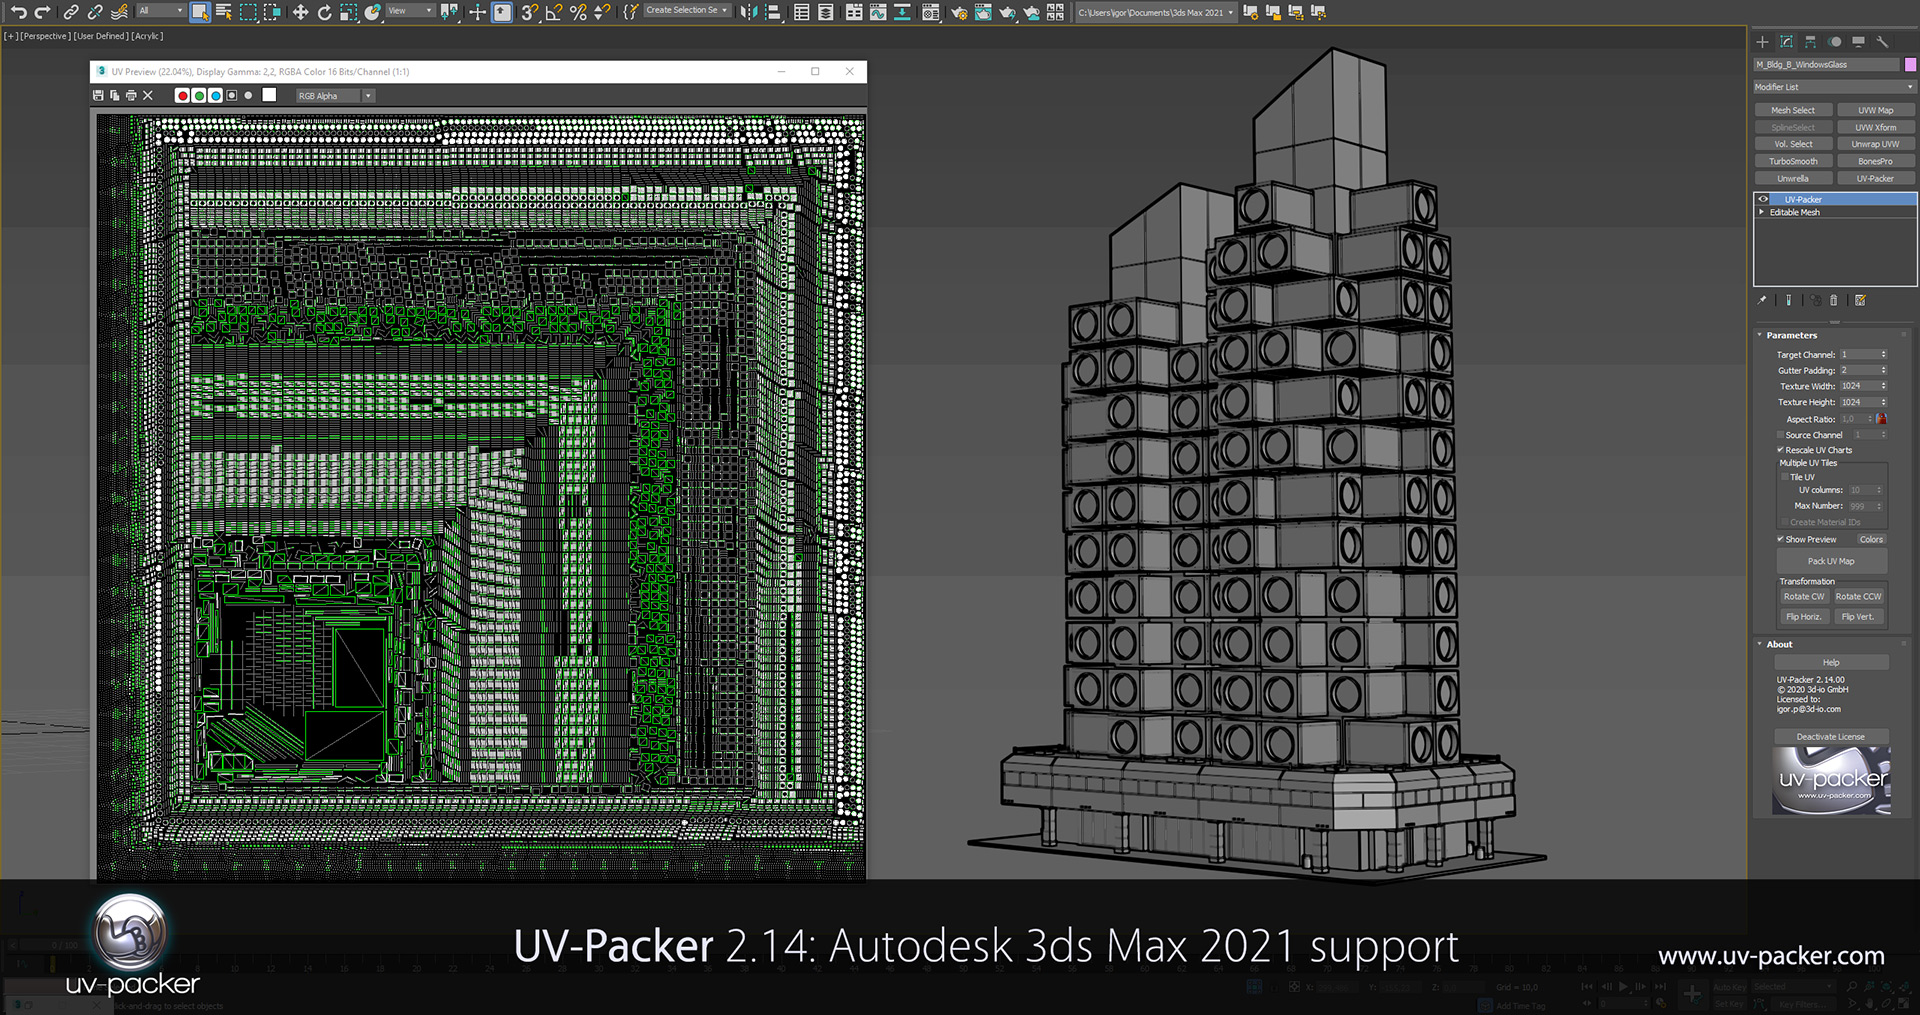This screenshot has width=1920, height=1015.
Task: Click Configure Modifier Sets icon
Action: (x=1860, y=300)
